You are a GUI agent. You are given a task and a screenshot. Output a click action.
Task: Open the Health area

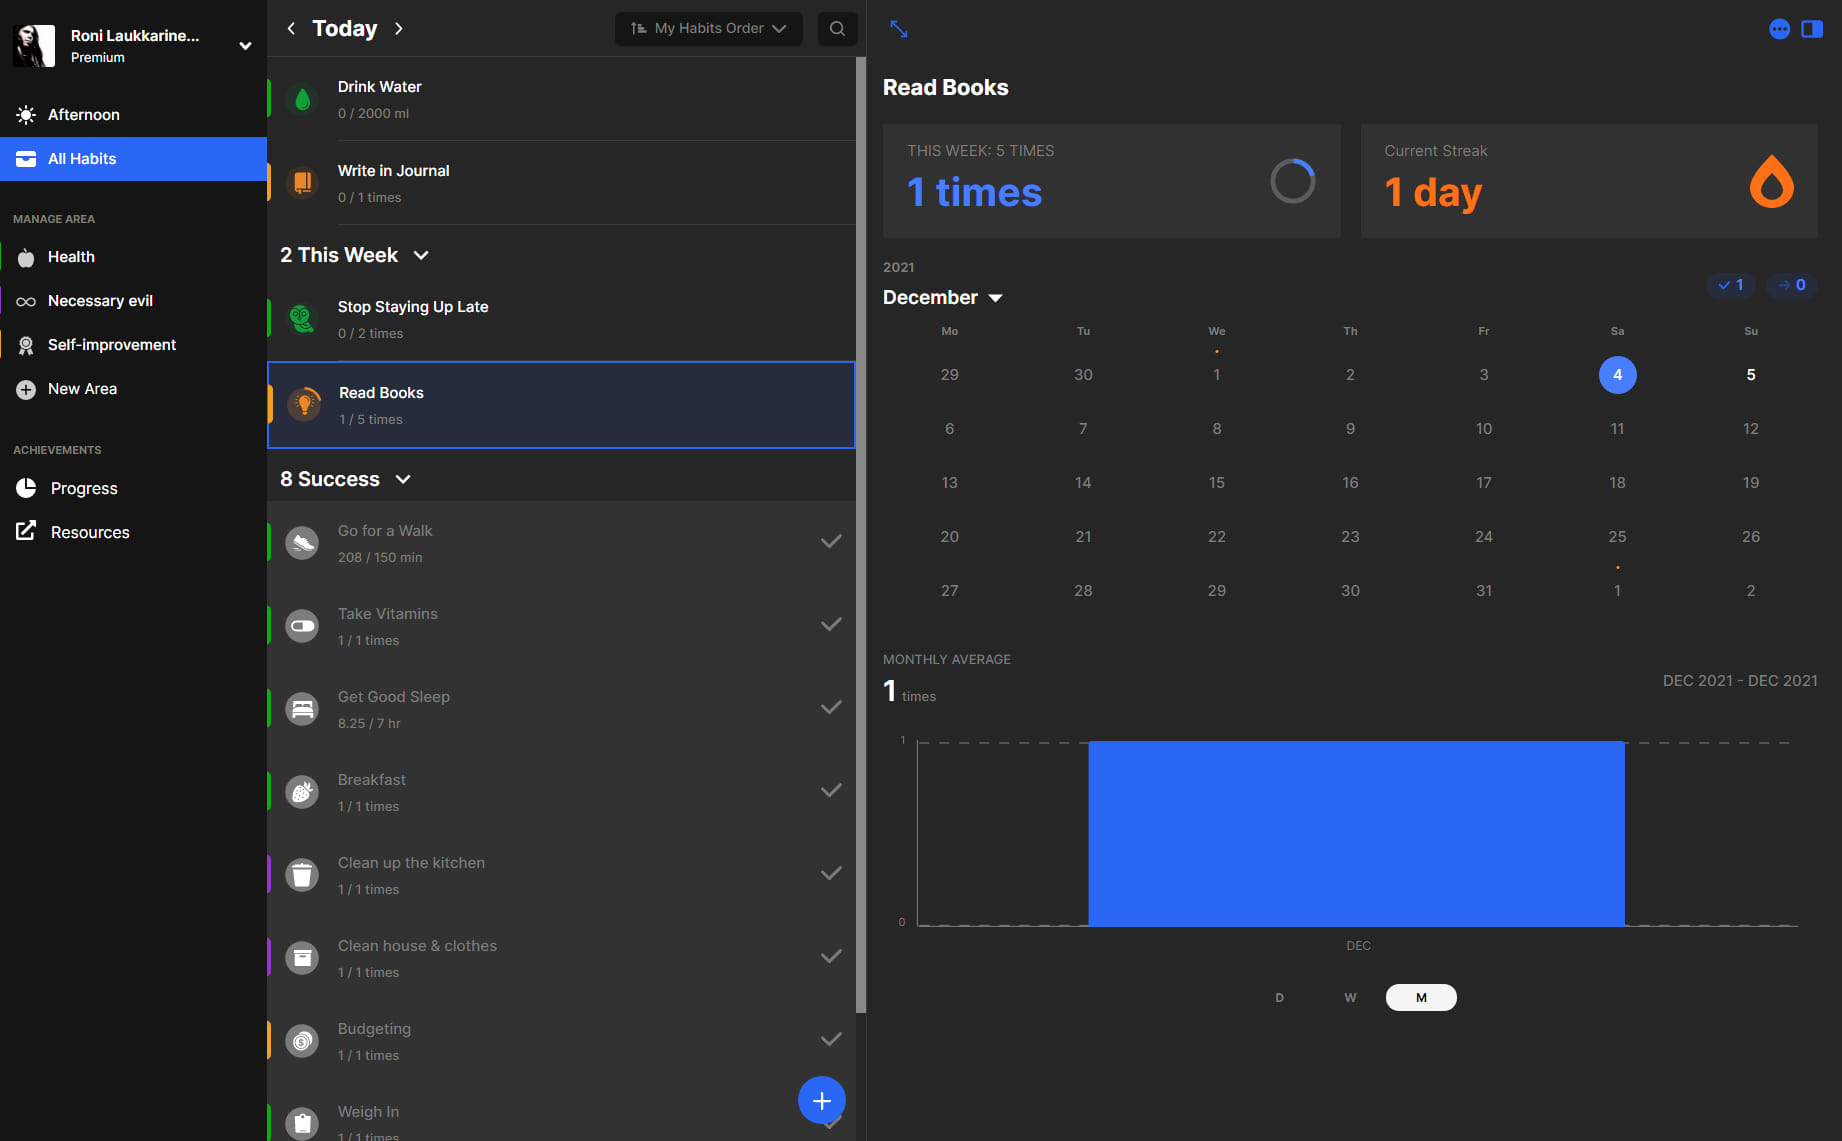133,257
